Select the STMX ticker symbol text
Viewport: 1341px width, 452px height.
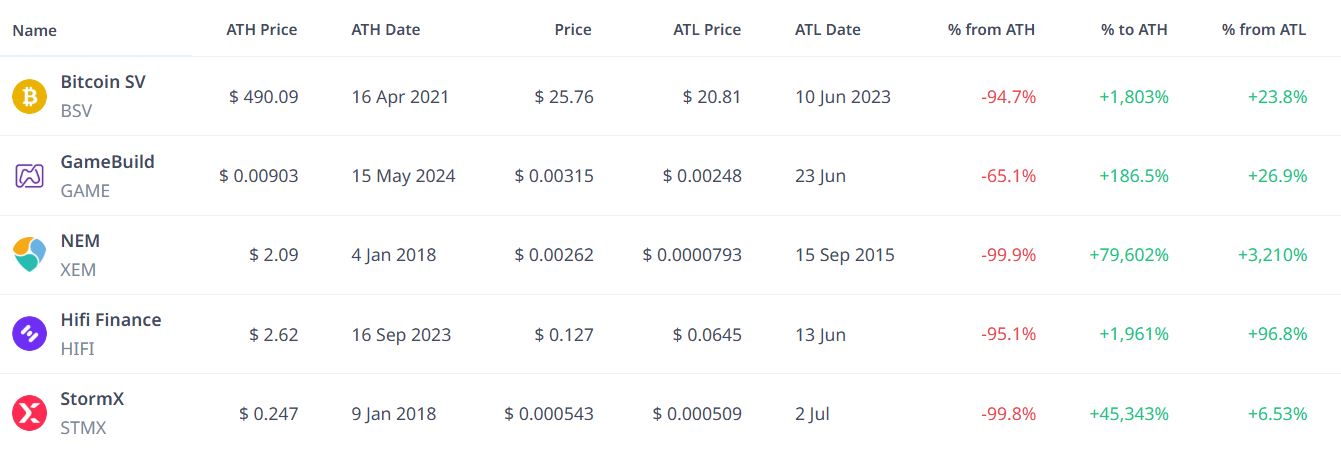coord(83,428)
